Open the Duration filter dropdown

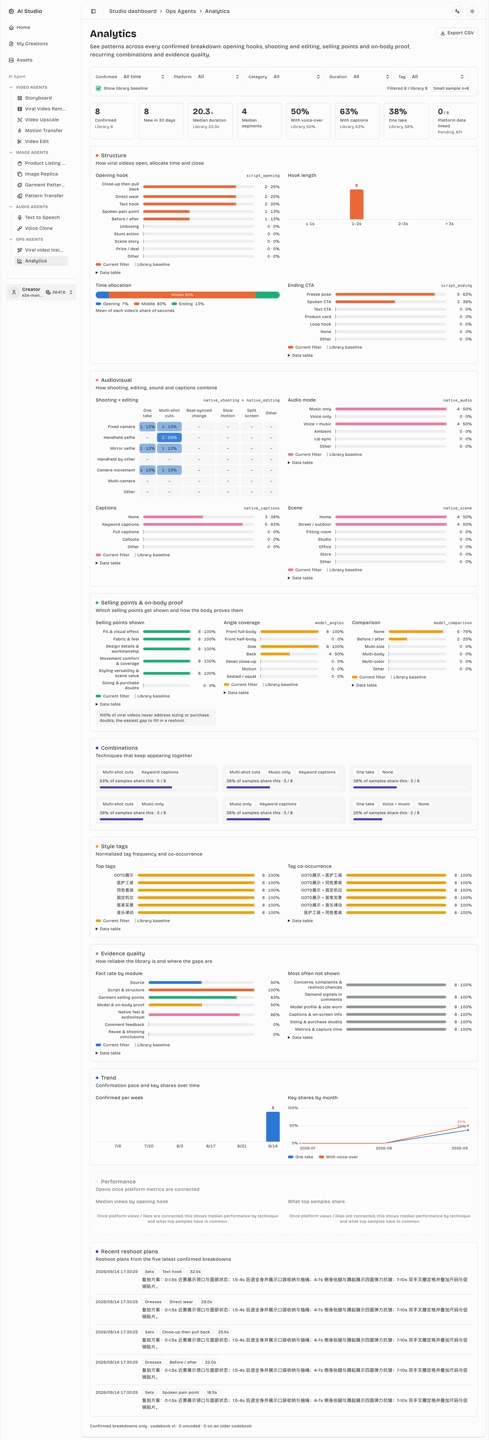(x=371, y=77)
